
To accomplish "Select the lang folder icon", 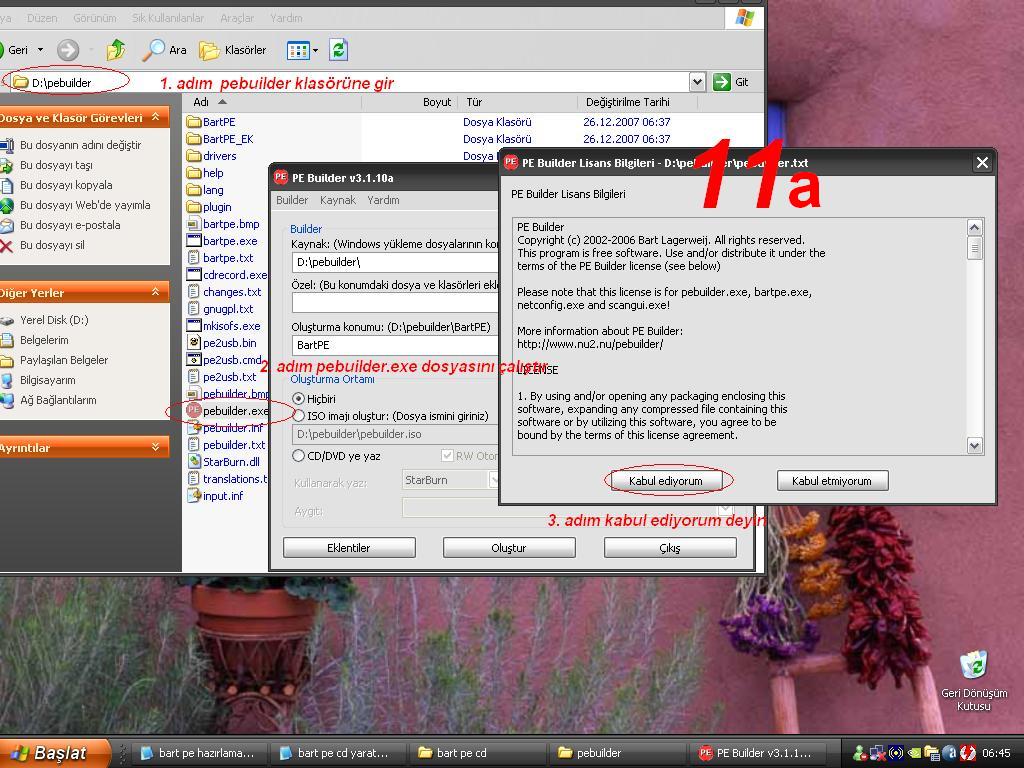I will [x=194, y=189].
